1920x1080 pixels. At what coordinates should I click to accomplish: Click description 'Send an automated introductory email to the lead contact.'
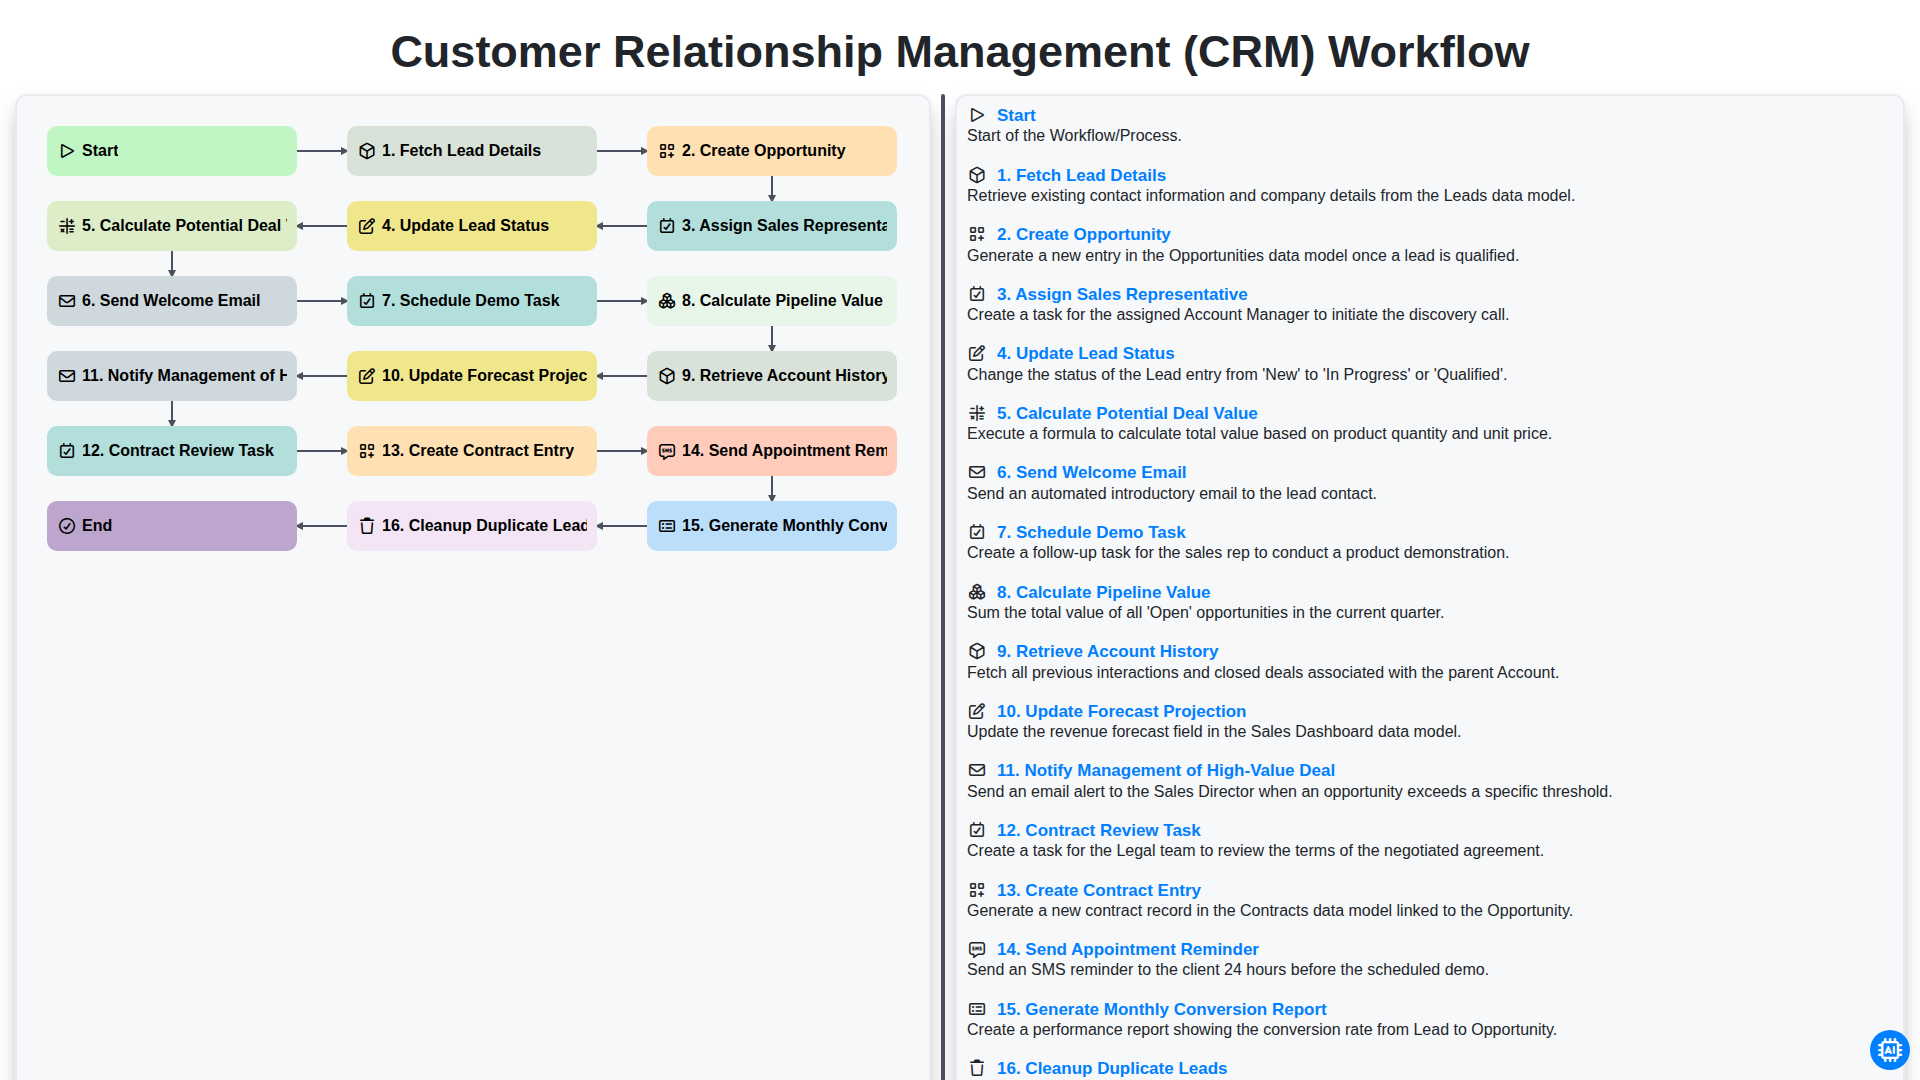(1171, 494)
